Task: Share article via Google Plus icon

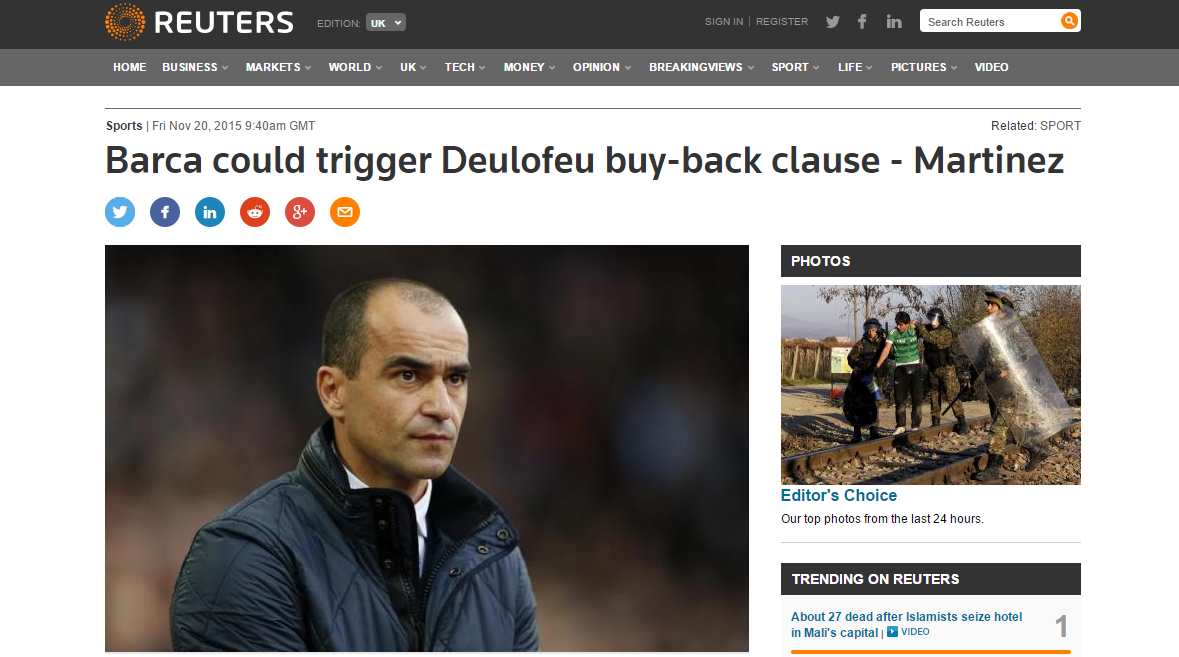Action: [x=300, y=212]
